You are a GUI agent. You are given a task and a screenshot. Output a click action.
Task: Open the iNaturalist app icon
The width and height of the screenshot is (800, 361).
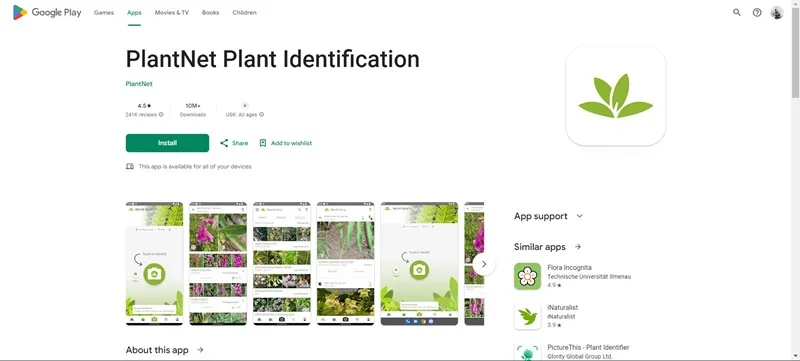[x=528, y=316]
